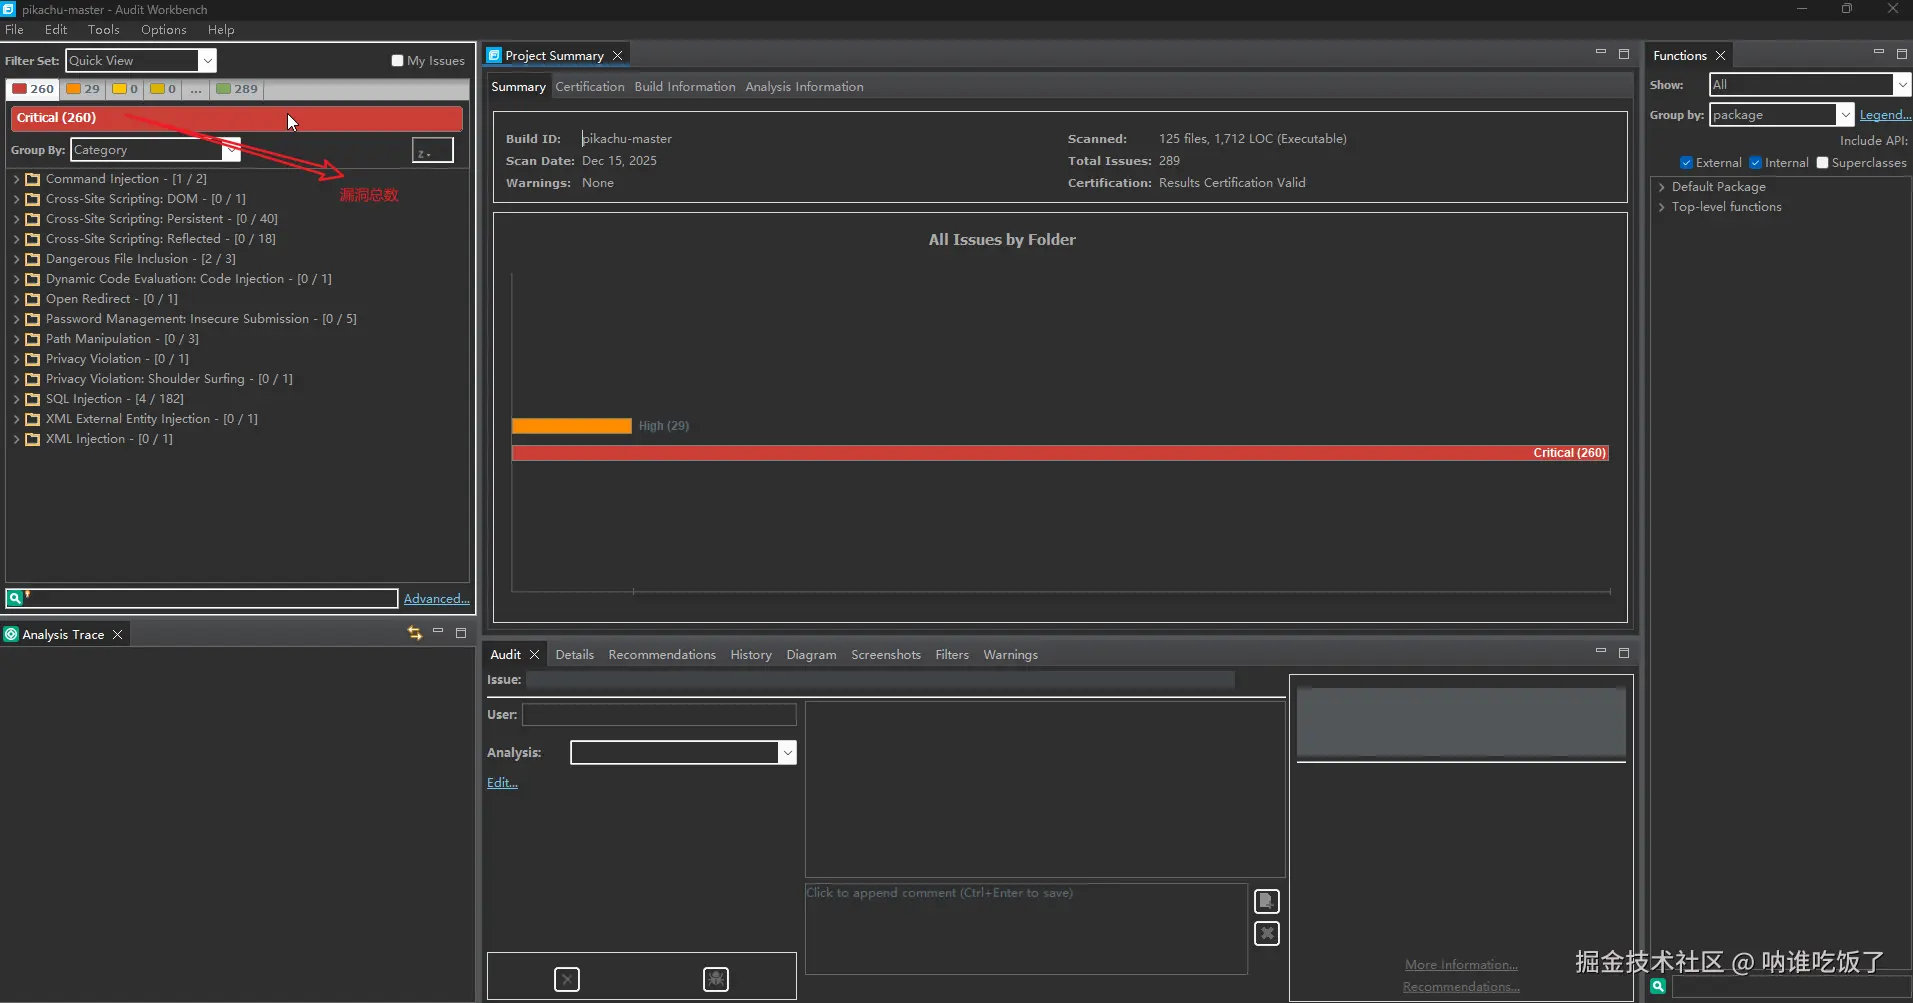Select the red Critical 260 severity tab

pyautogui.click(x=33, y=89)
